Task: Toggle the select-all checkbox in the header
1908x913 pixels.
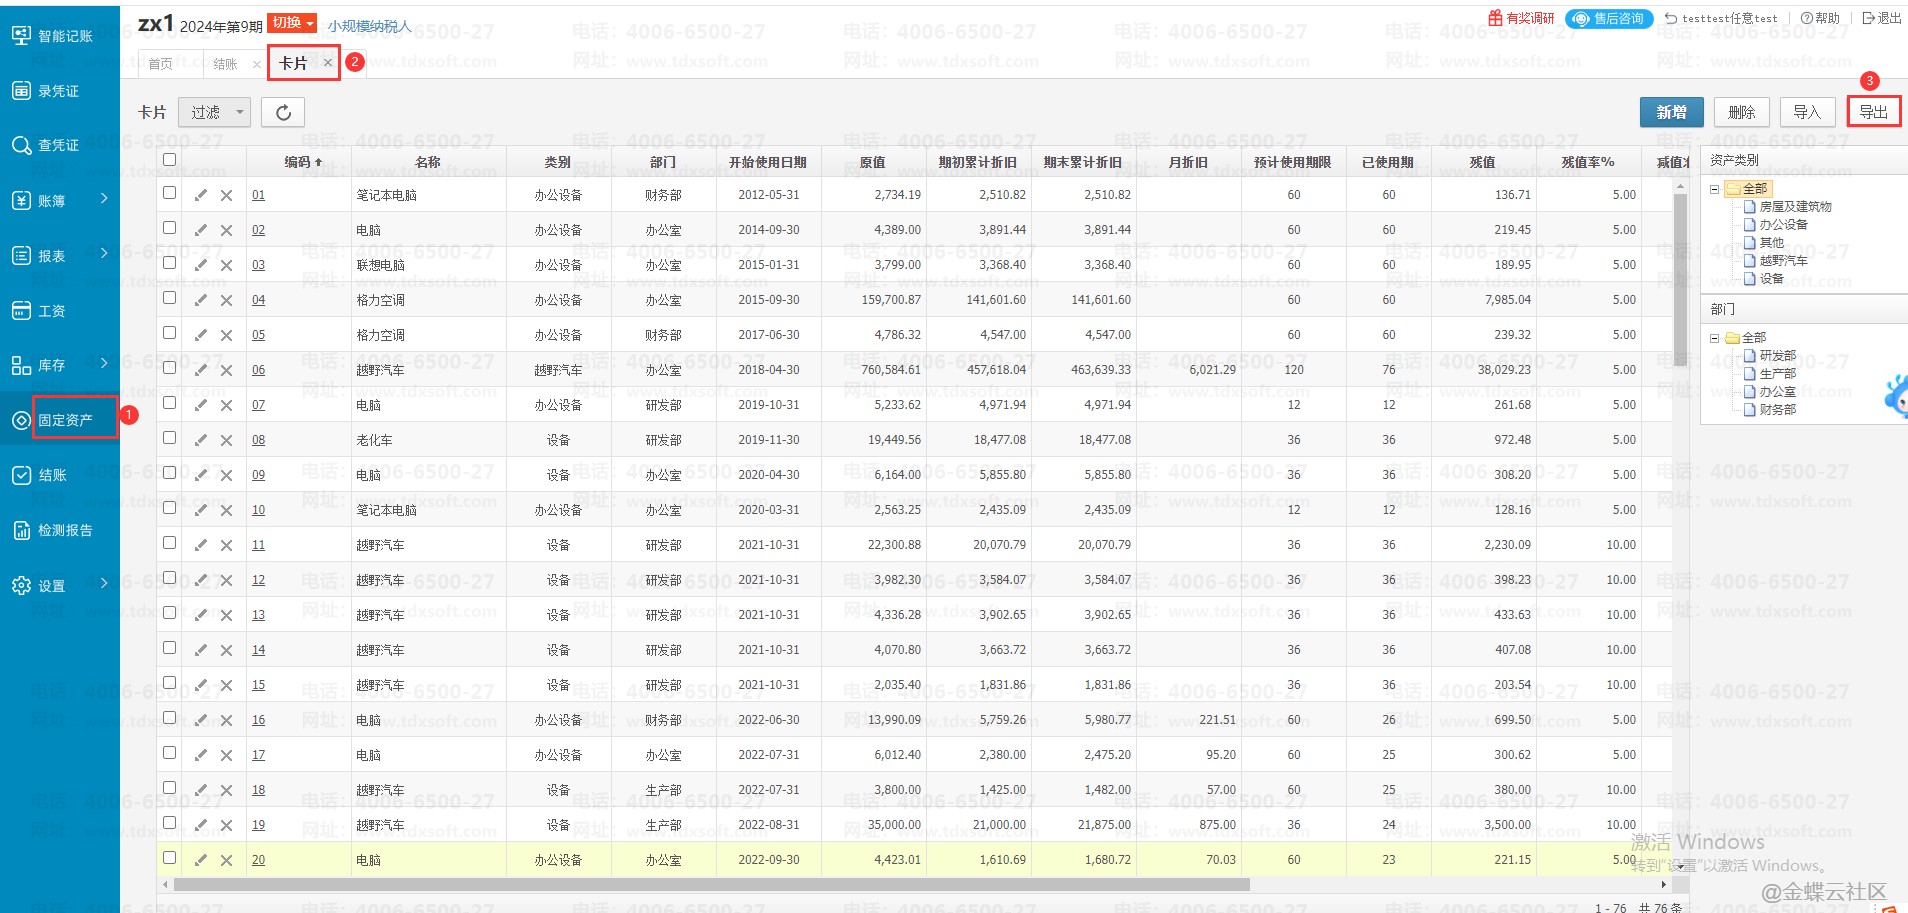Action: (x=169, y=160)
